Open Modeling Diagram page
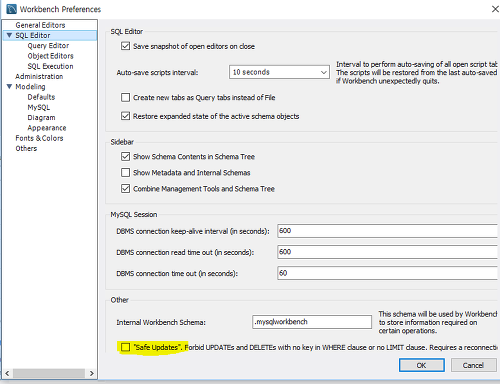This screenshot has width=500, height=384. (x=41, y=118)
